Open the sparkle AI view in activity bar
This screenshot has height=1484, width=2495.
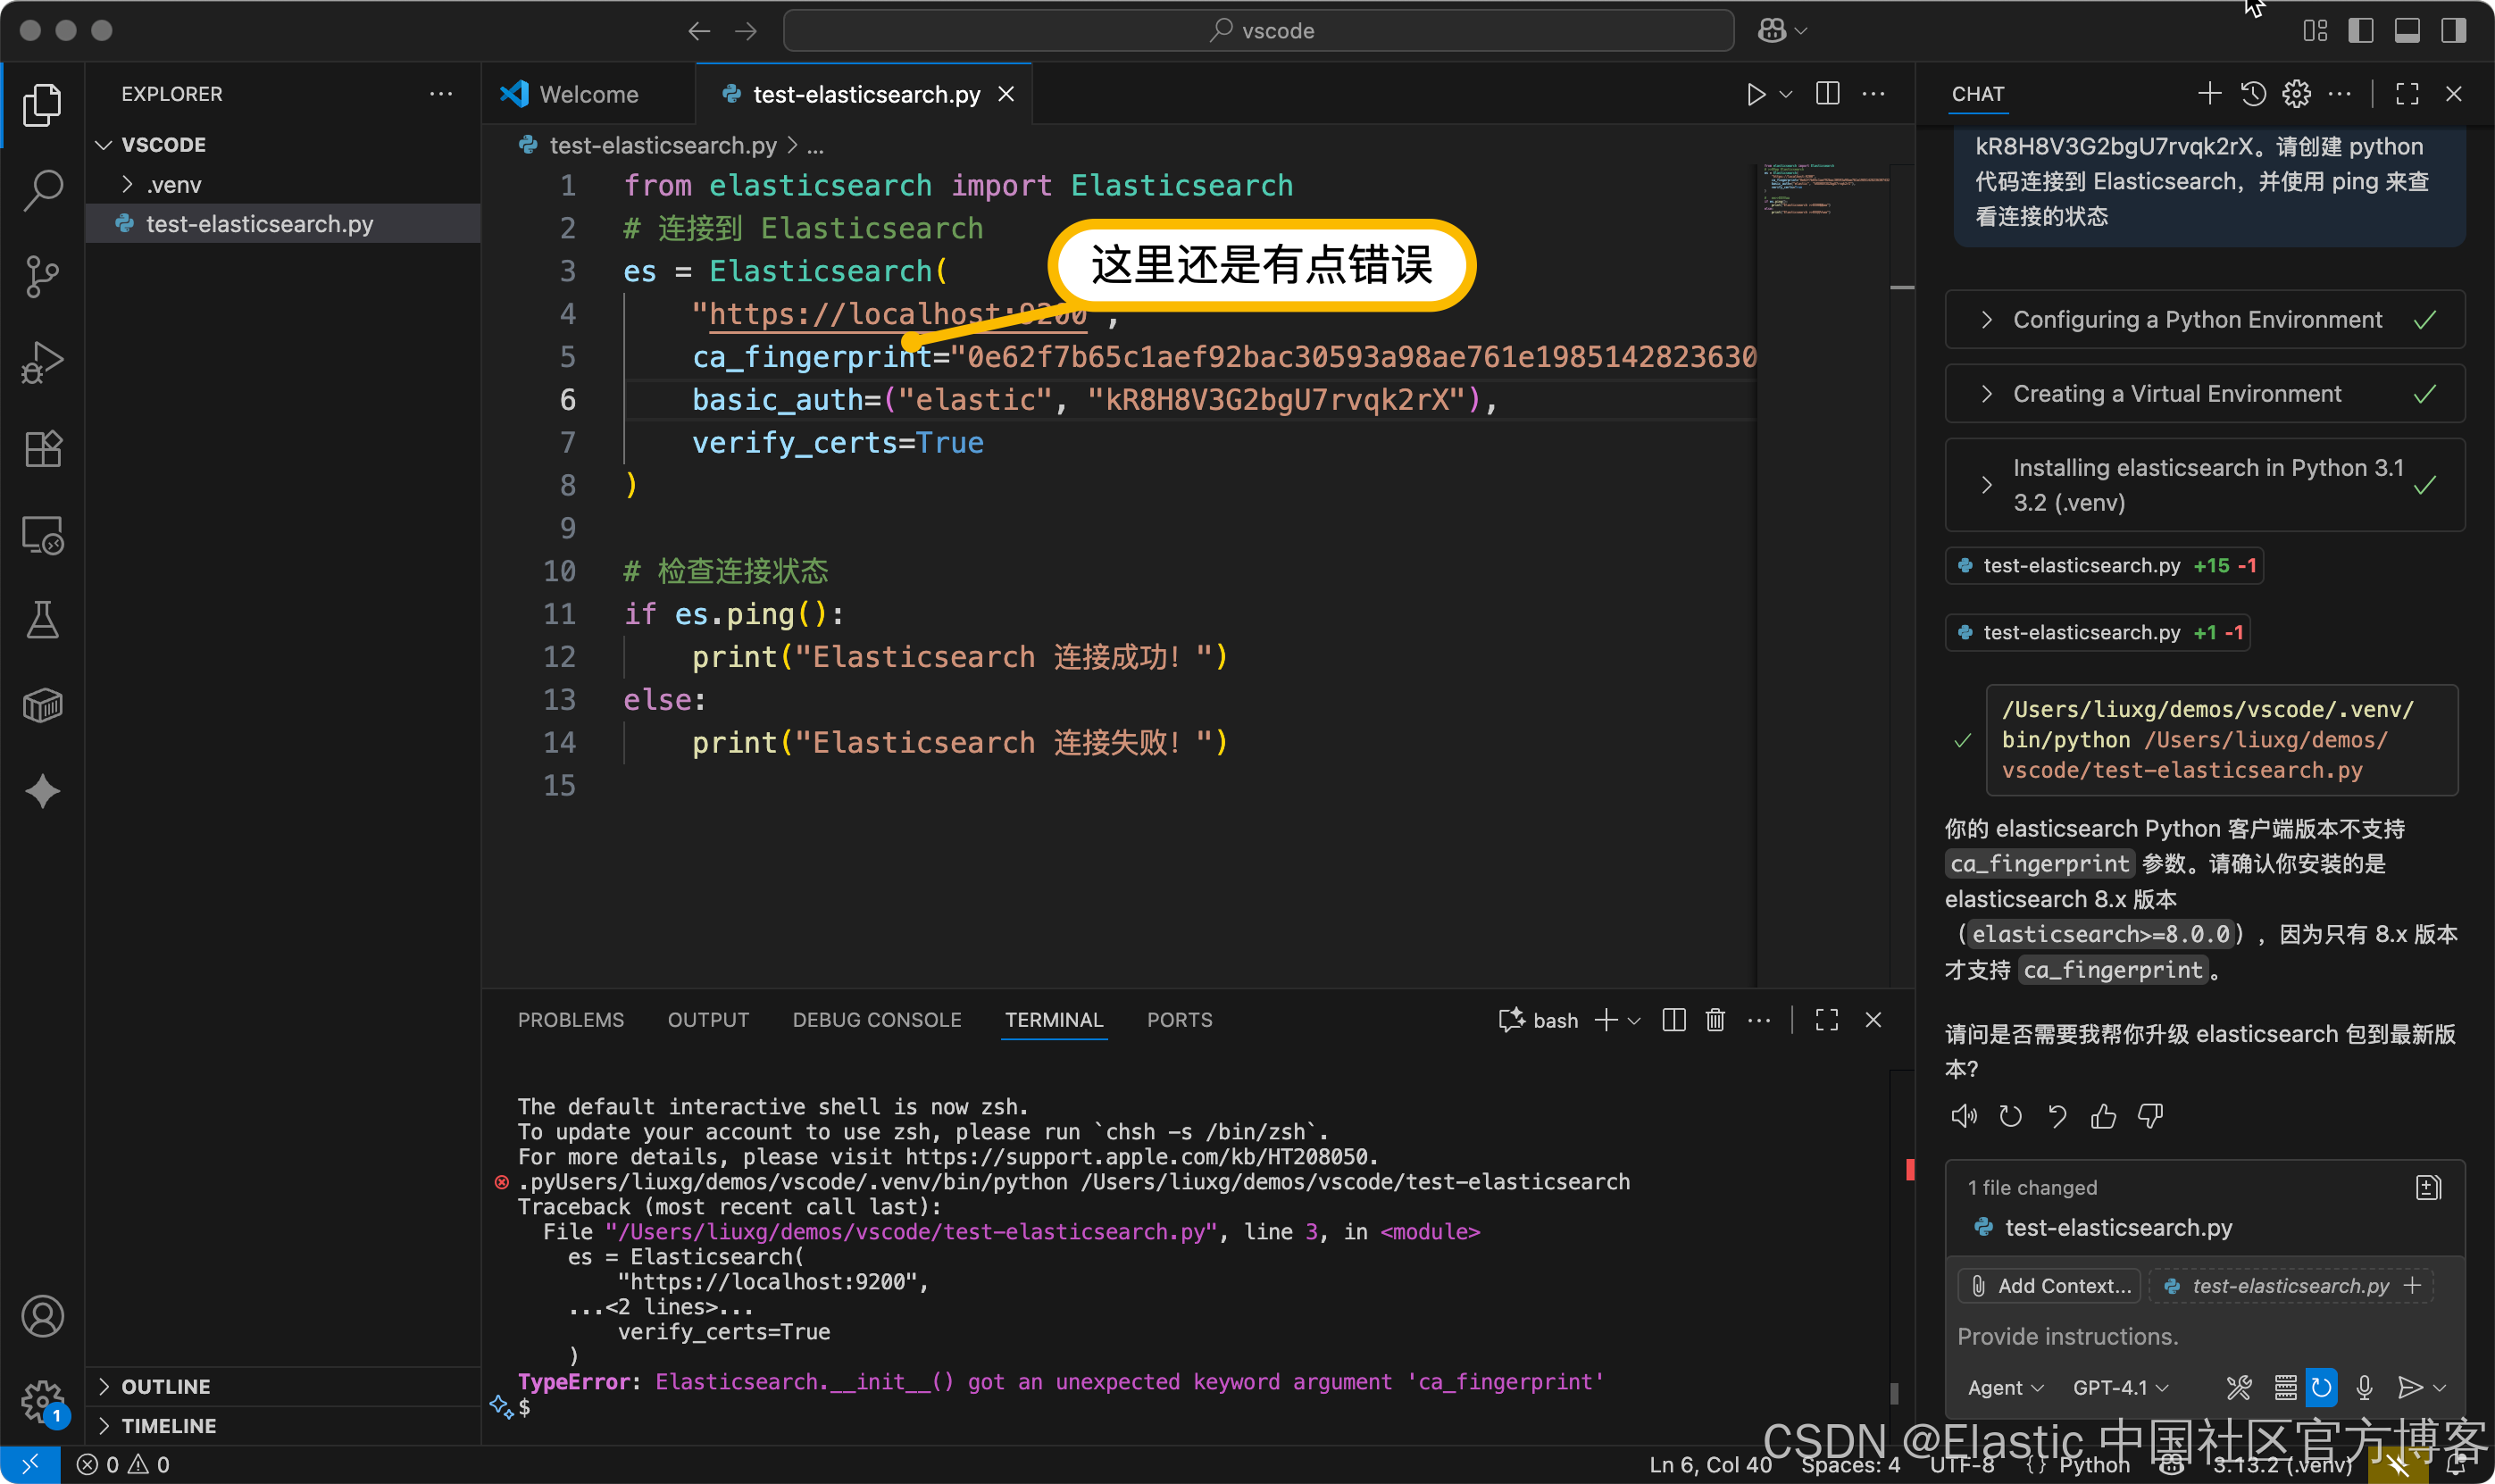coord(42,792)
